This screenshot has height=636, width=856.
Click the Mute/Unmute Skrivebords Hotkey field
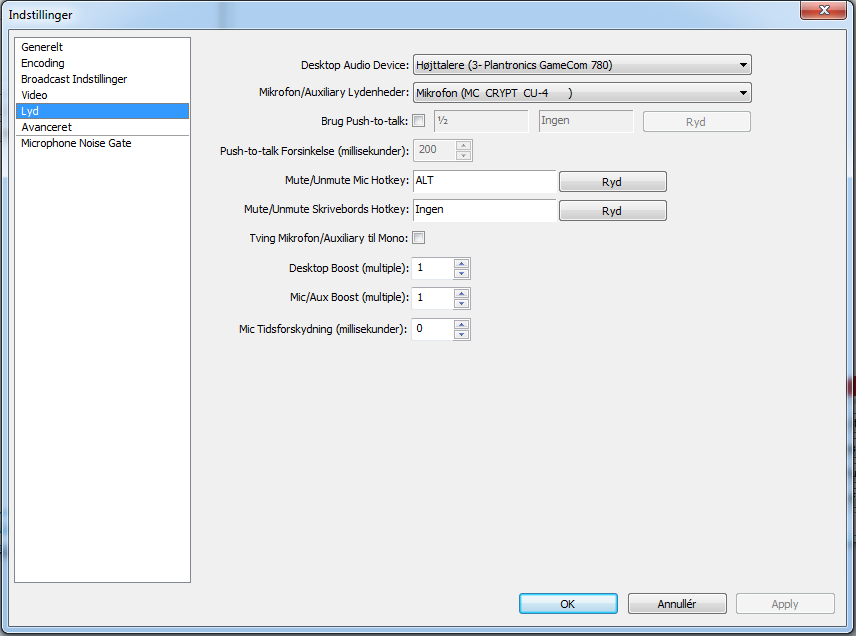(484, 210)
